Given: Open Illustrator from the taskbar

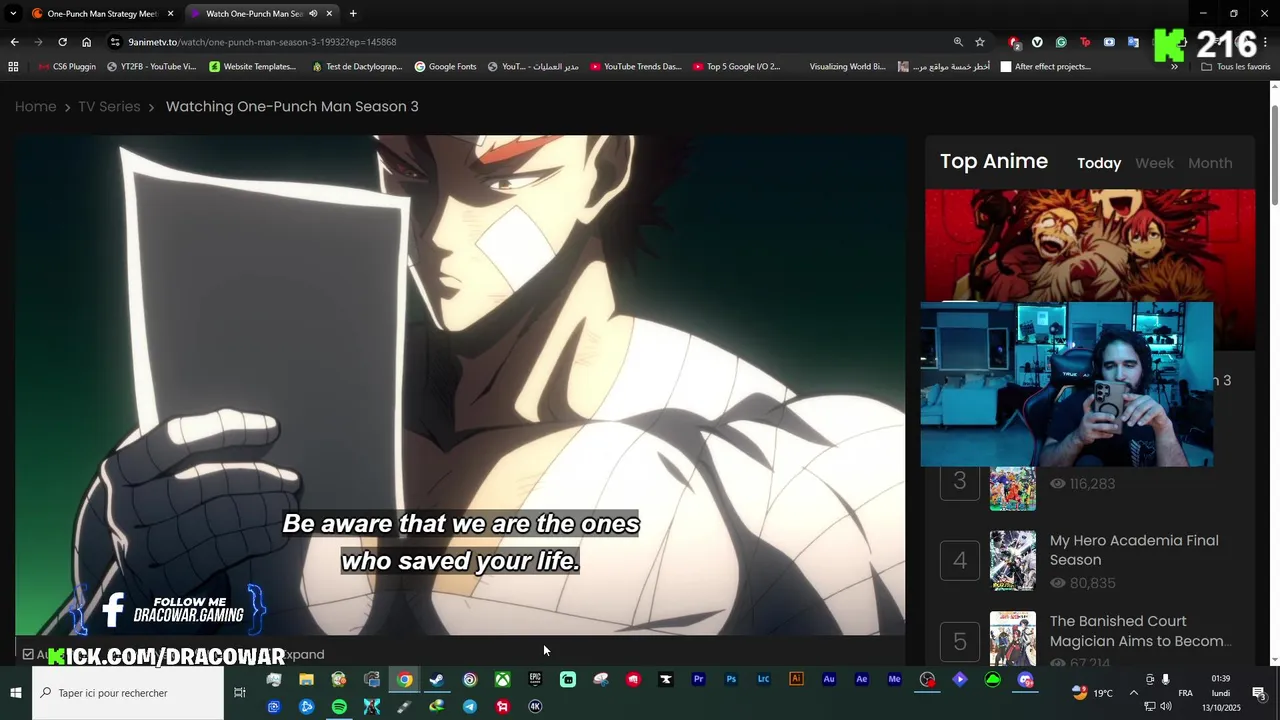Looking at the screenshot, I should 797,680.
